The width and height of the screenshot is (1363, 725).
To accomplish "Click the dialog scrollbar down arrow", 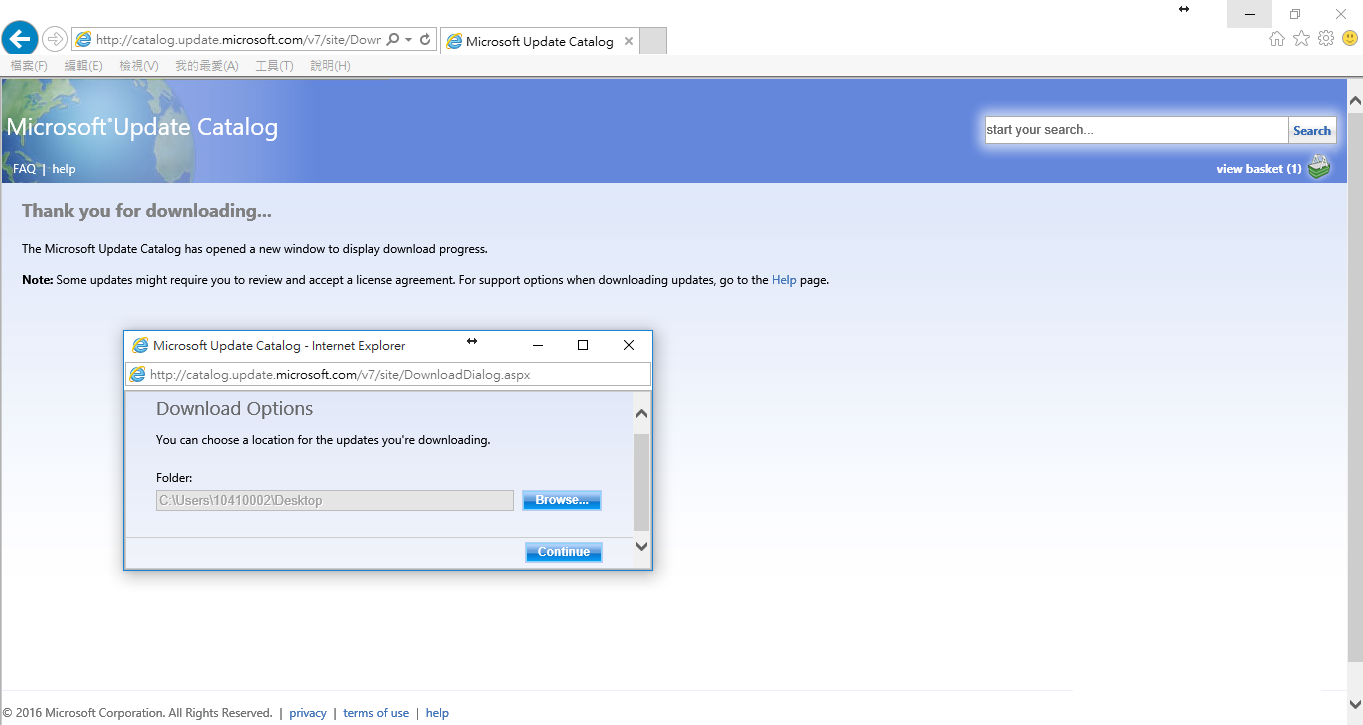I will tap(642, 547).
